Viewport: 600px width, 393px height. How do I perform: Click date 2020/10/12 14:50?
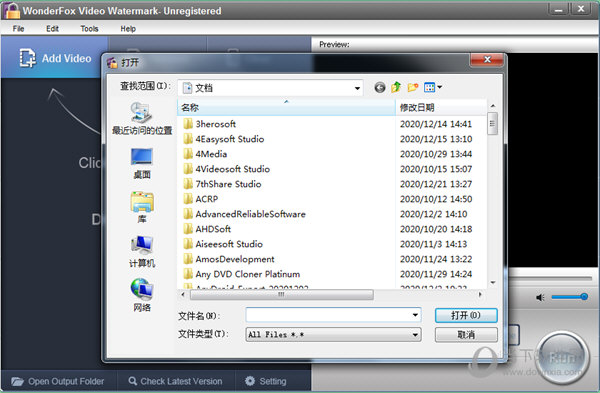point(436,199)
